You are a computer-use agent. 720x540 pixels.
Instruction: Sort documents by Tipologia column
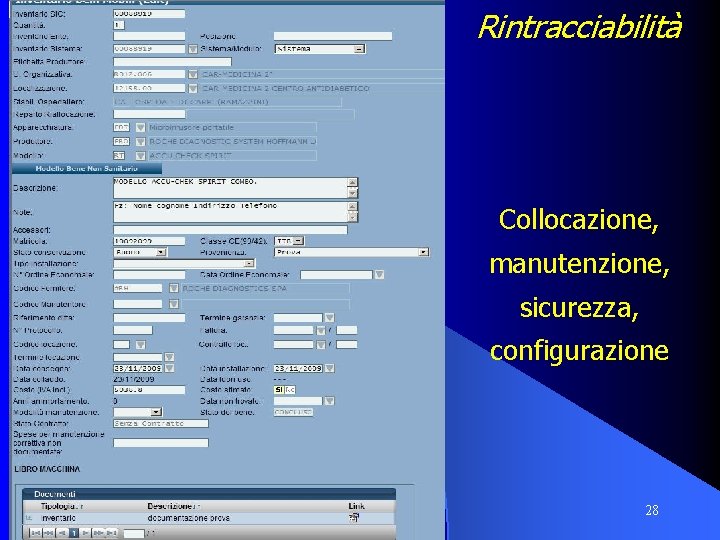point(62,506)
